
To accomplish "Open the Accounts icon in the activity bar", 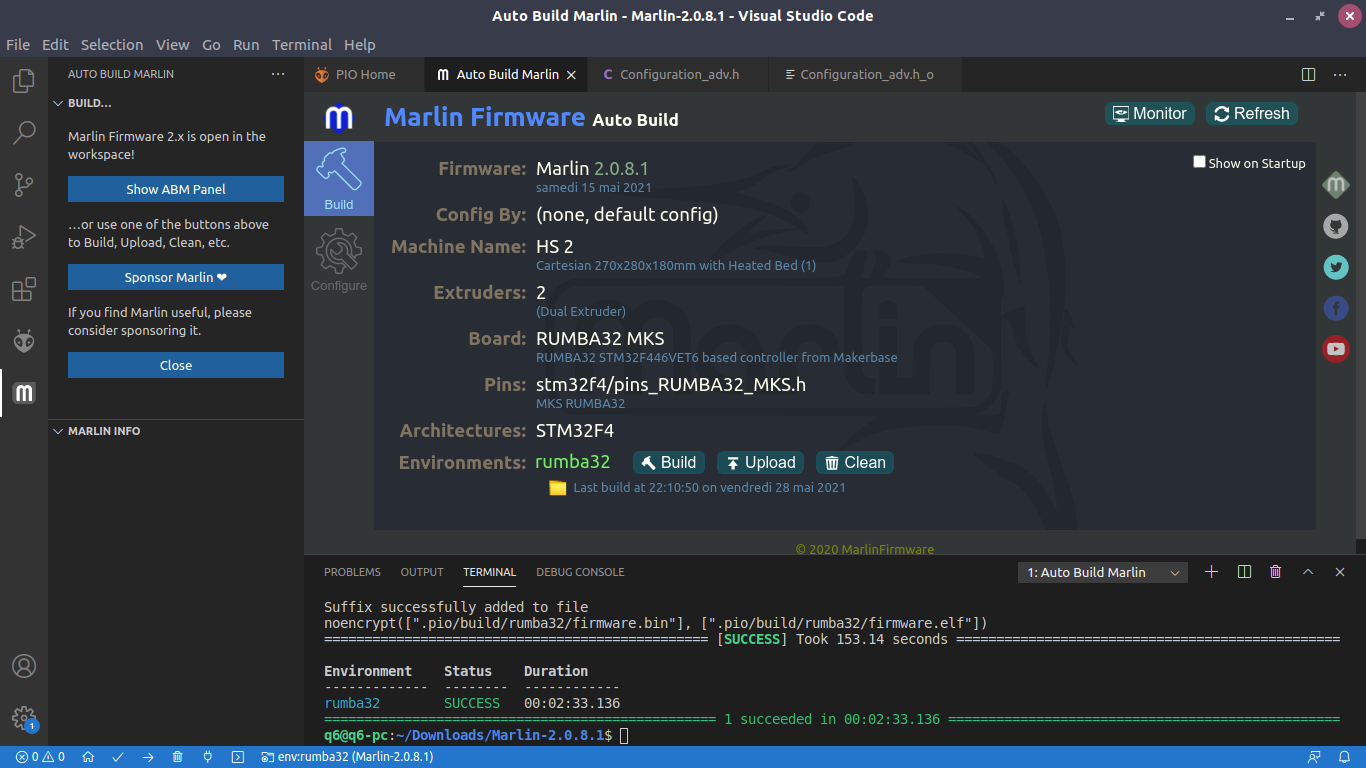I will [24, 666].
